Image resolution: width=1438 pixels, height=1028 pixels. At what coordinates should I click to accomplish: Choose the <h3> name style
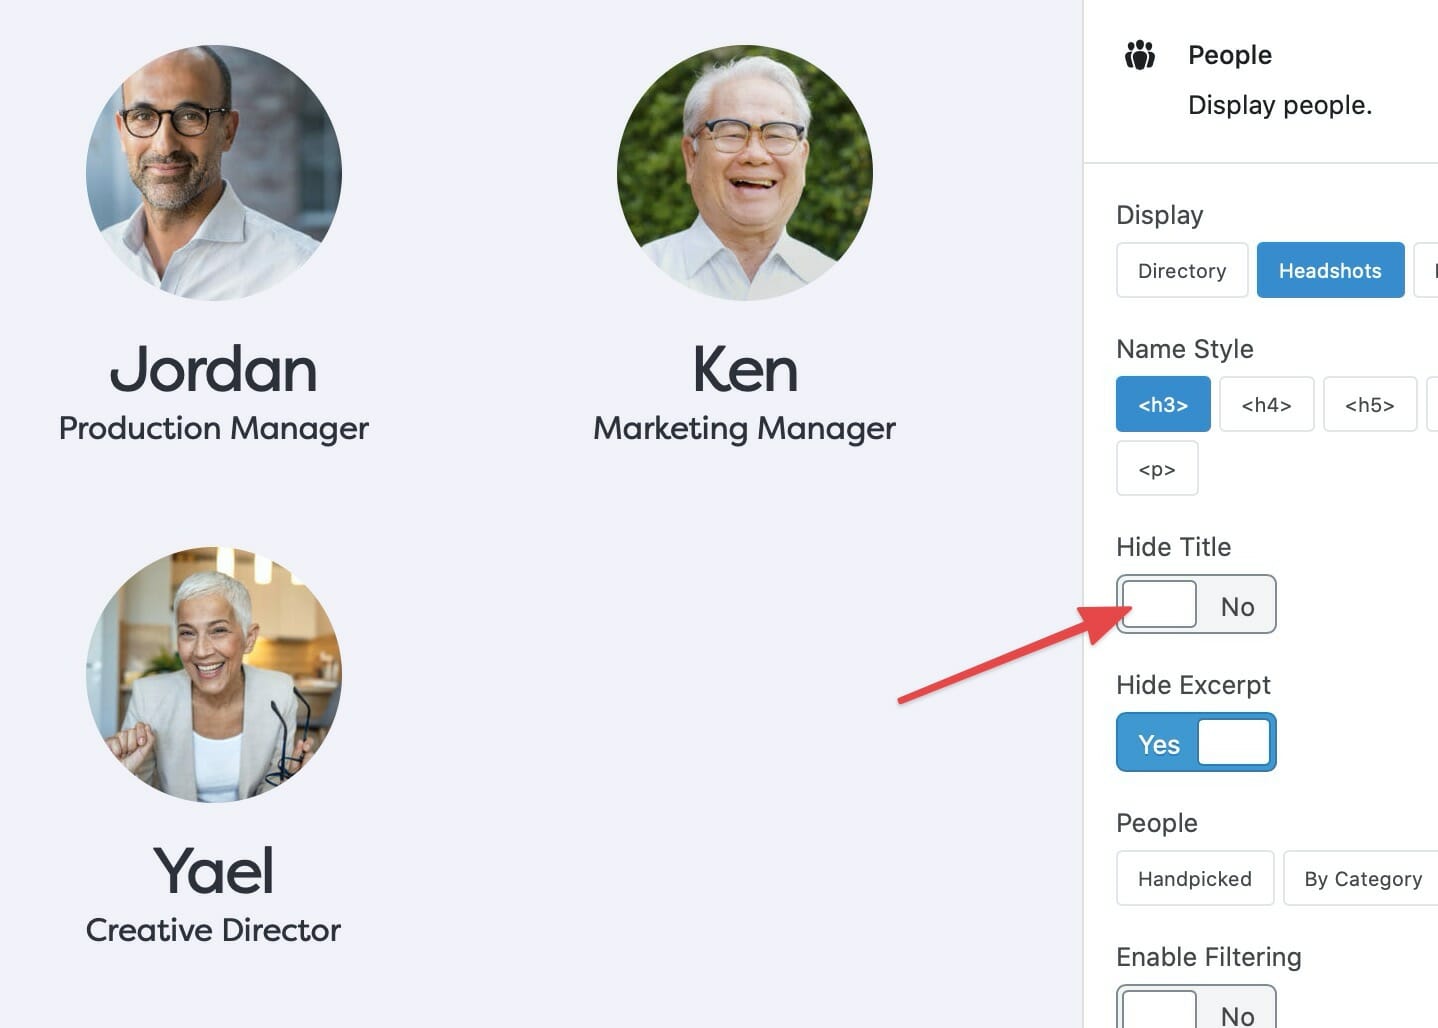click(1163, 404)
